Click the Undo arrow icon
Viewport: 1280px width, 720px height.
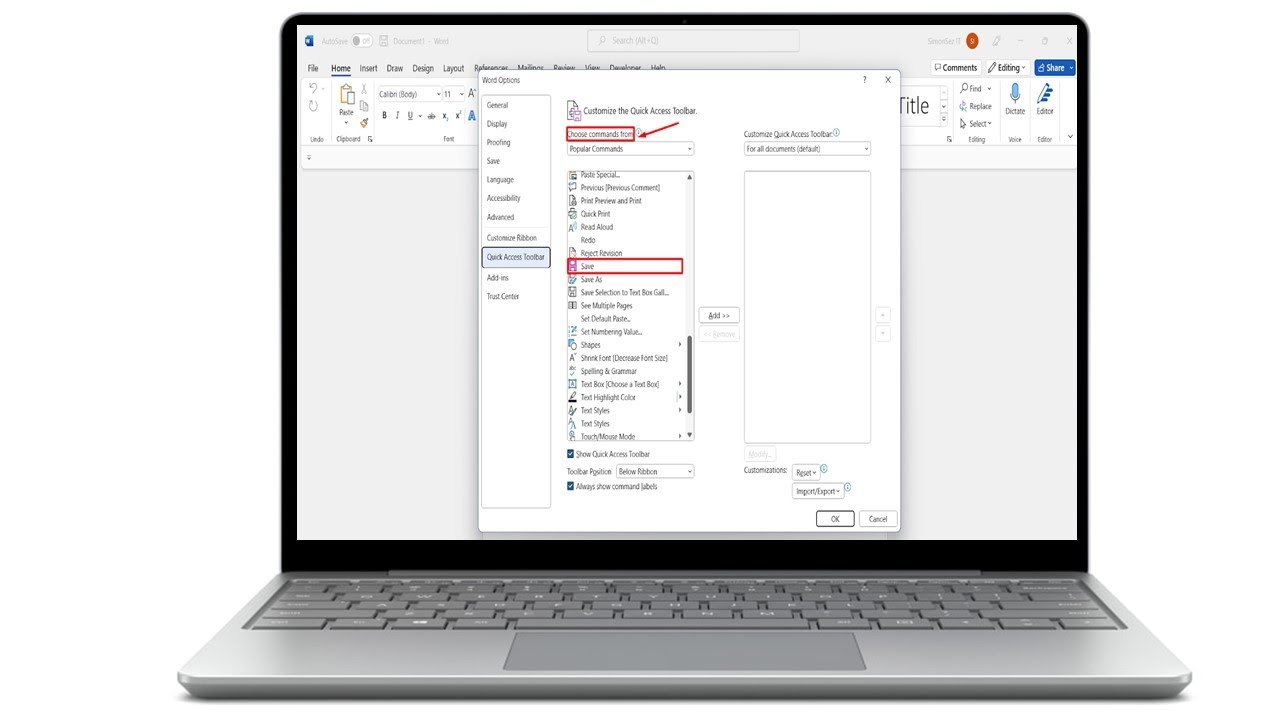click(x=313, y=89)
